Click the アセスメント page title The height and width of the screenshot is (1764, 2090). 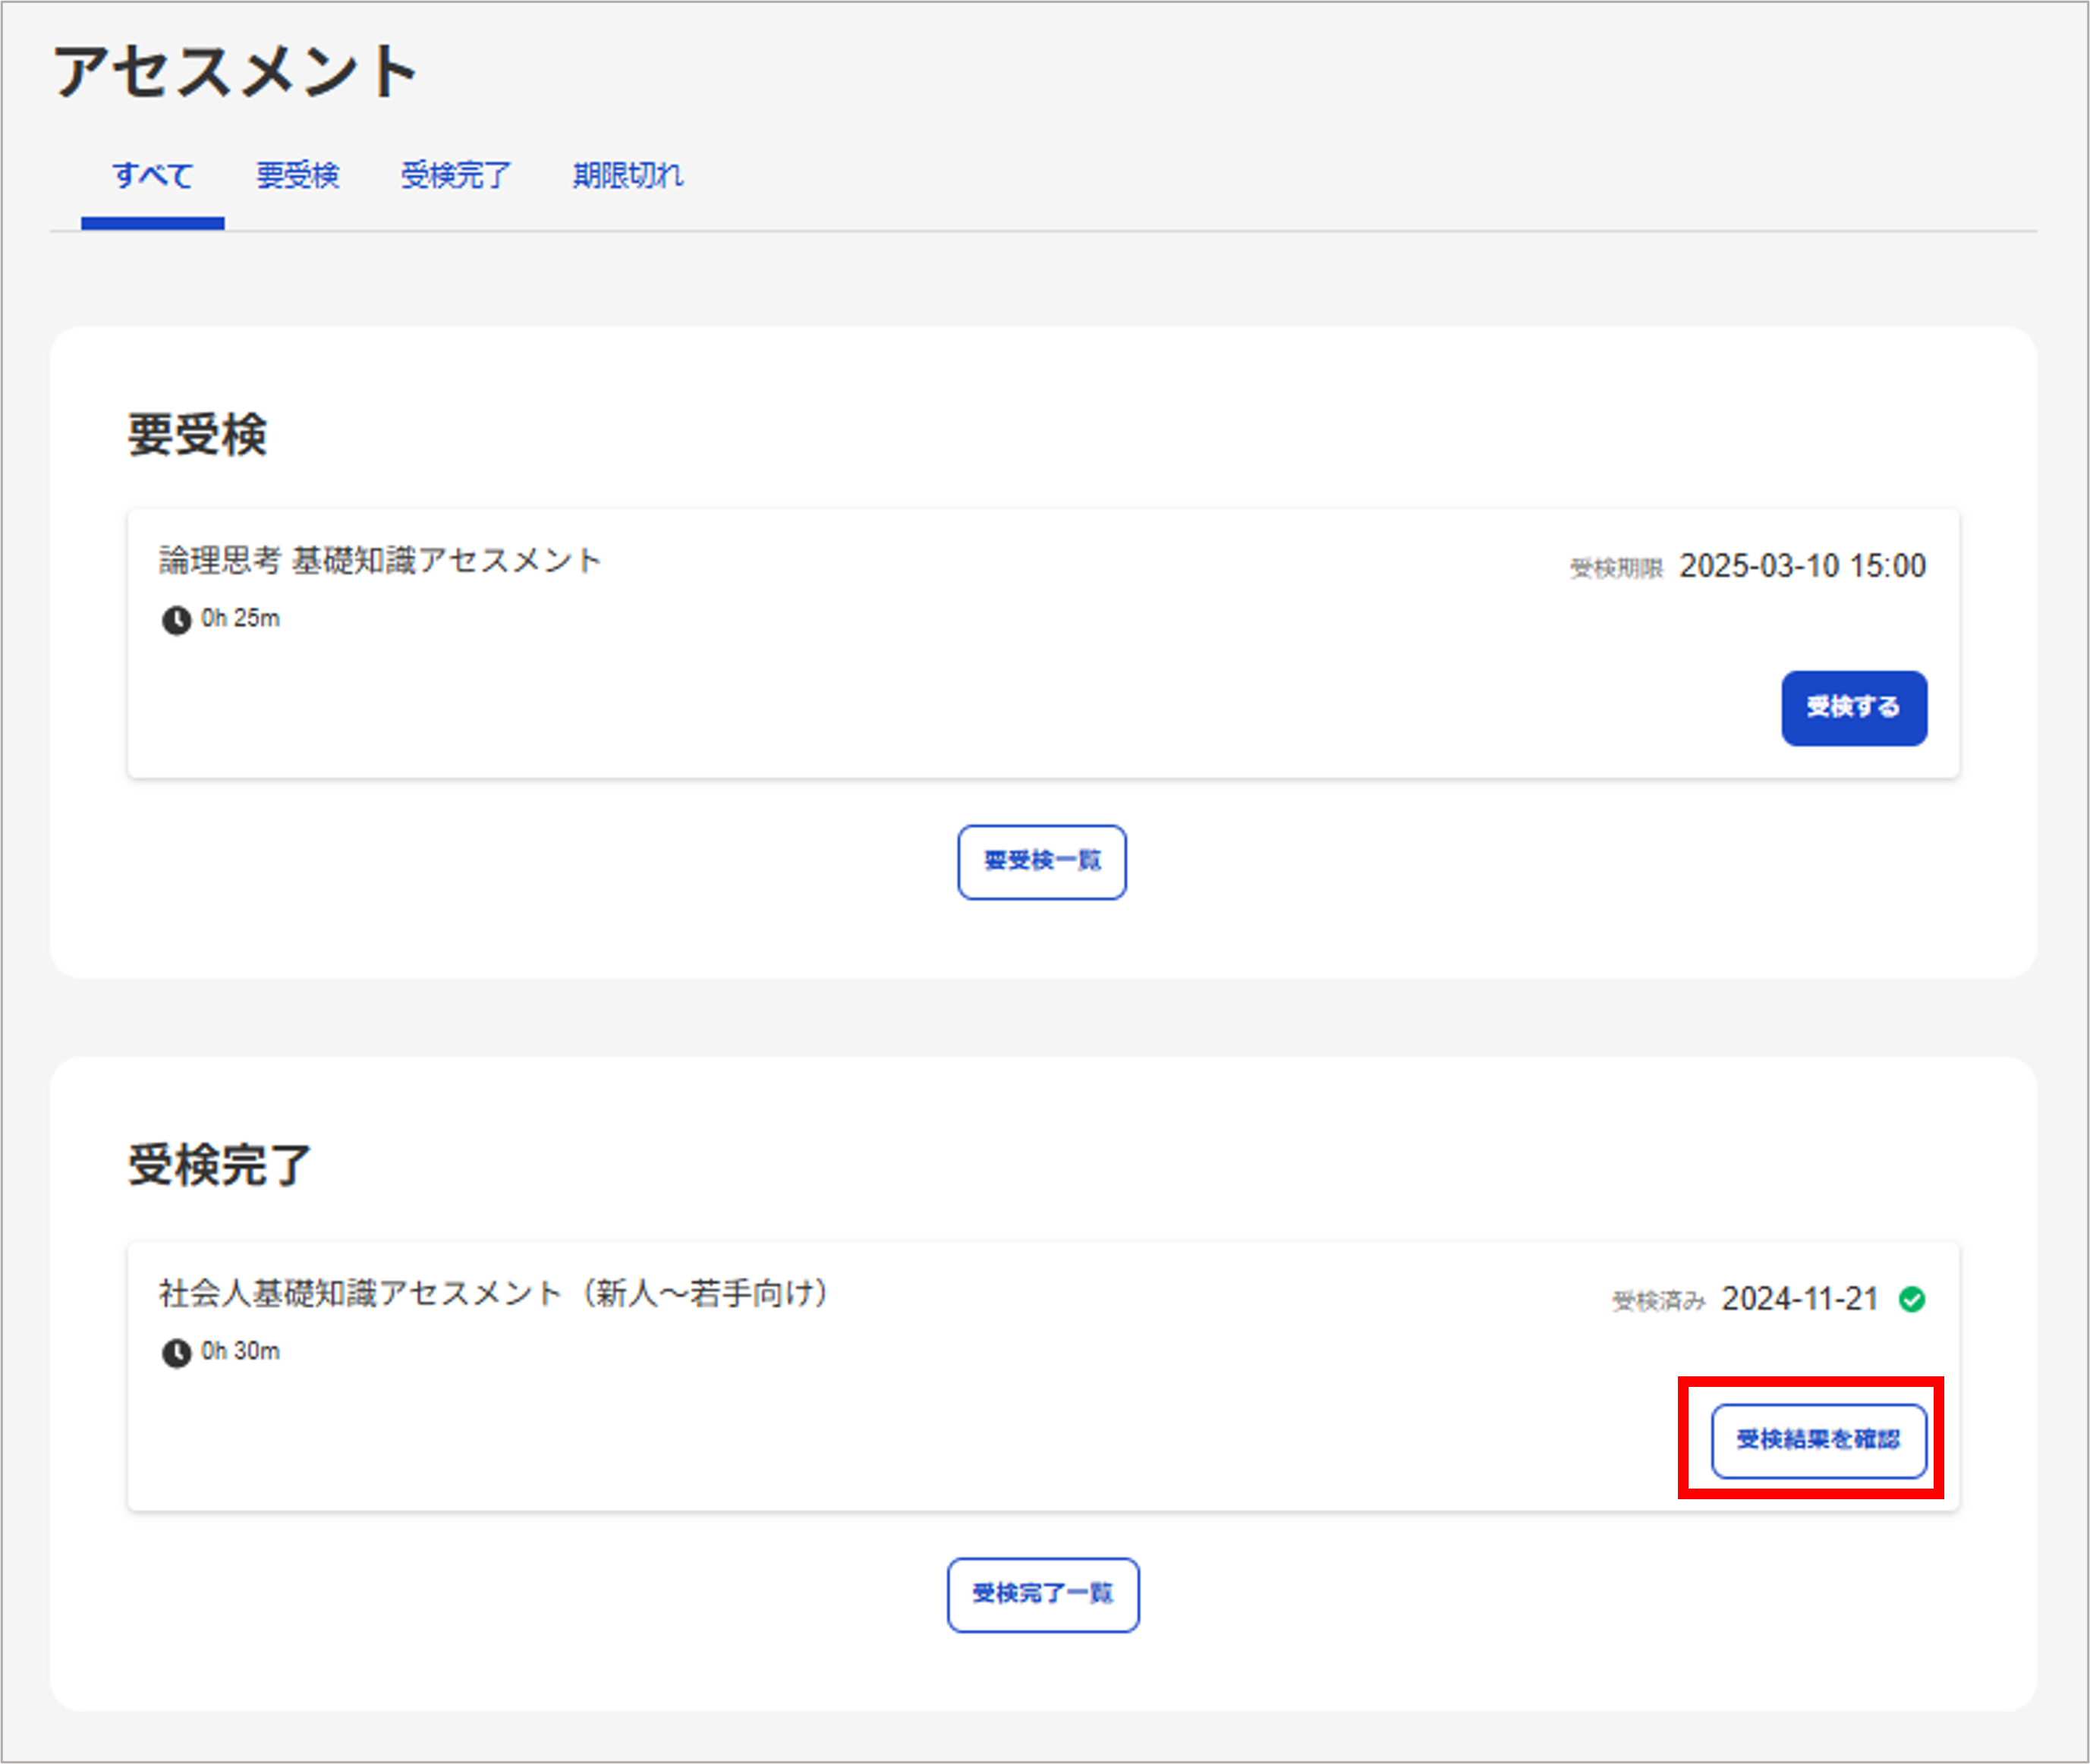point(236,72)
